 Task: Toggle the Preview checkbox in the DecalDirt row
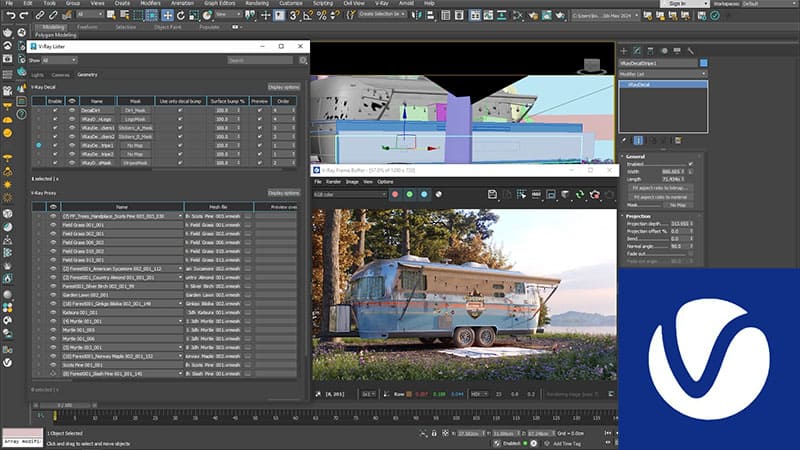point(259,110)
